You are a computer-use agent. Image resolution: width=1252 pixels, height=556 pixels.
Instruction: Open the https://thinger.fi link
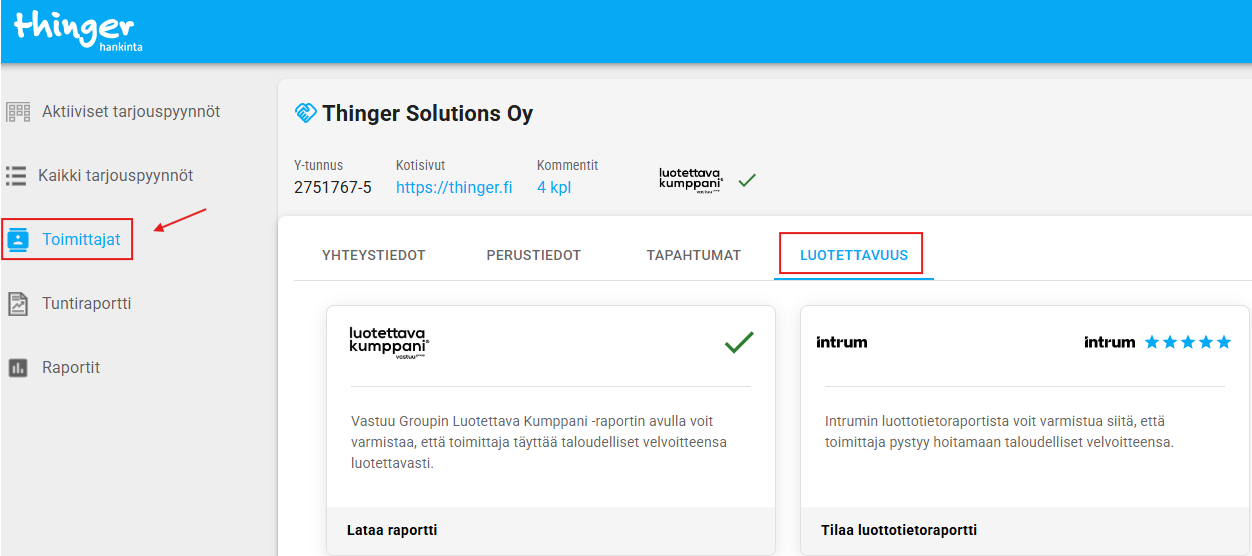[x=454, y=187]
